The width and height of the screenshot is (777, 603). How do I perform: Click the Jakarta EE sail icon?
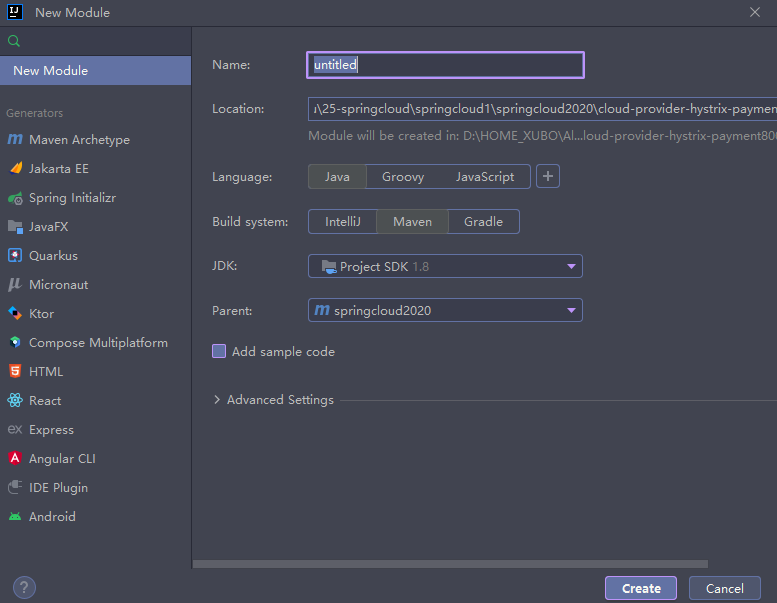pos(16,168)
